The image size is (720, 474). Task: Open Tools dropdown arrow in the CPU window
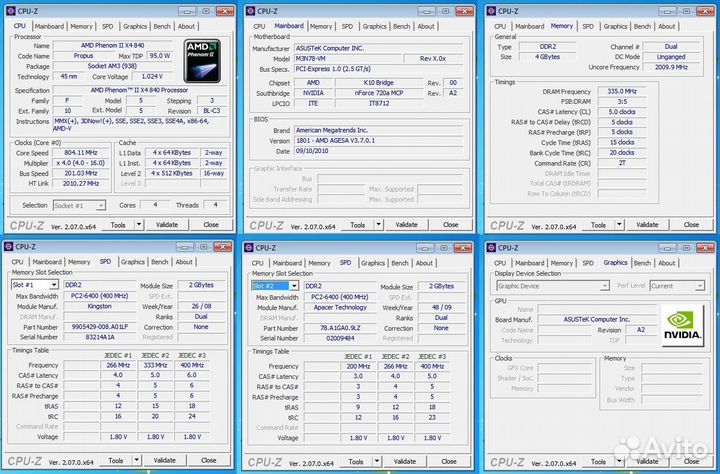coord(139,225)
